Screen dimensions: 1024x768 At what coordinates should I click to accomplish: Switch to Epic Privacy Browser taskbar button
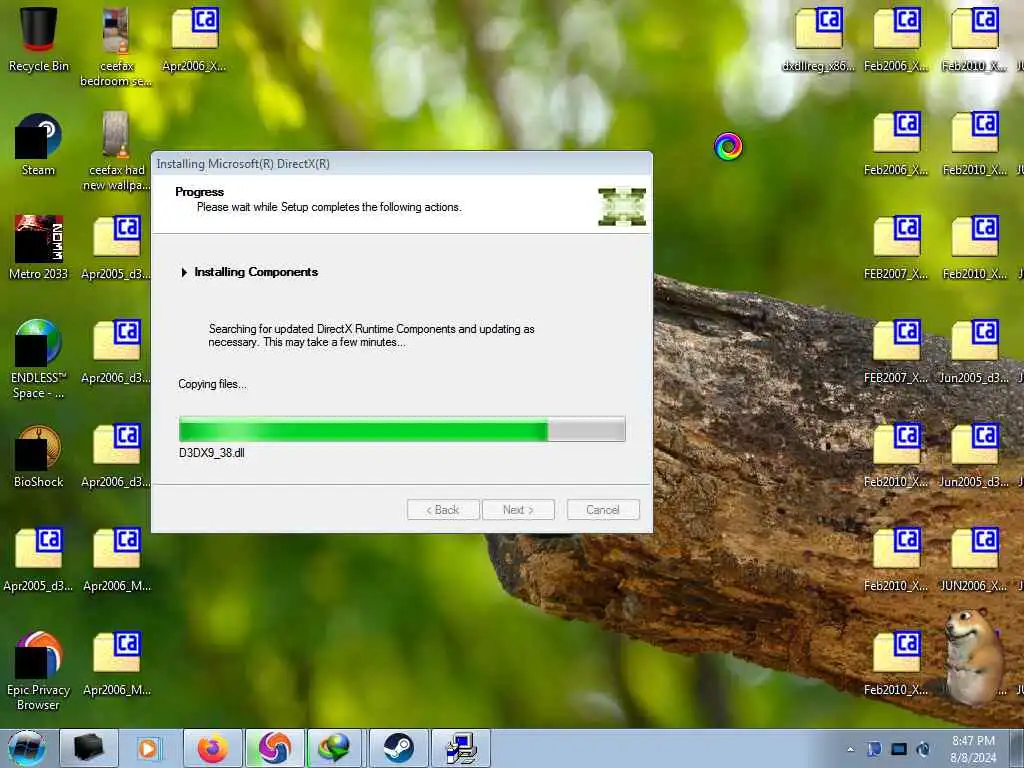pos(275,748)
